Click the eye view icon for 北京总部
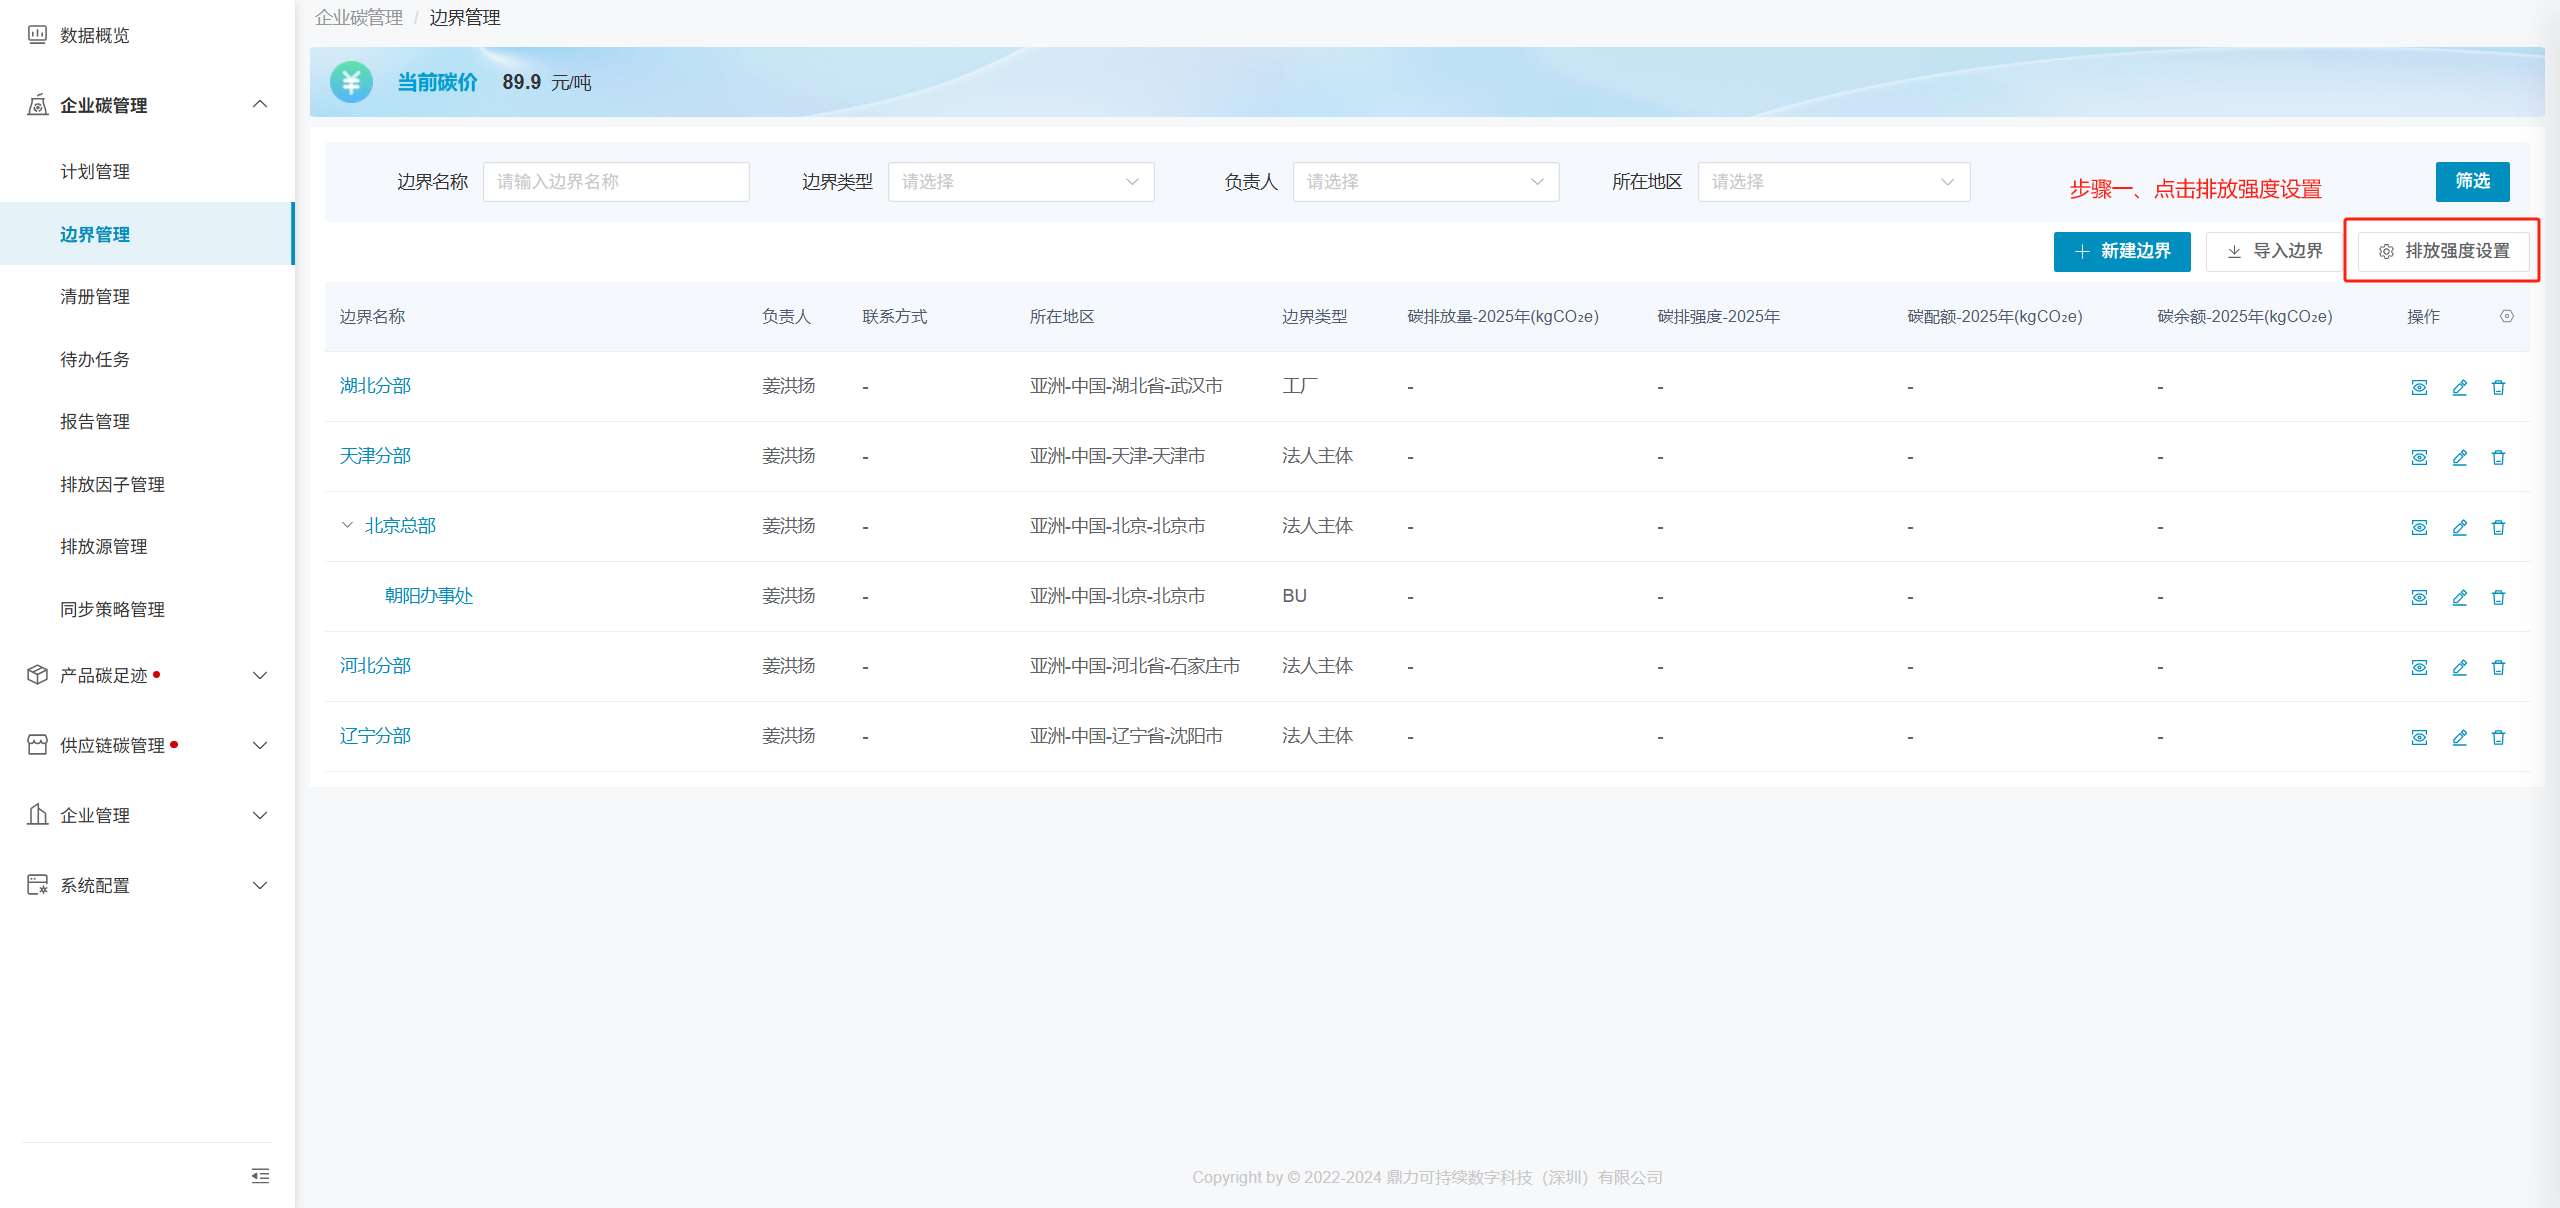 pyautogui.click(x=2419, y=527)
